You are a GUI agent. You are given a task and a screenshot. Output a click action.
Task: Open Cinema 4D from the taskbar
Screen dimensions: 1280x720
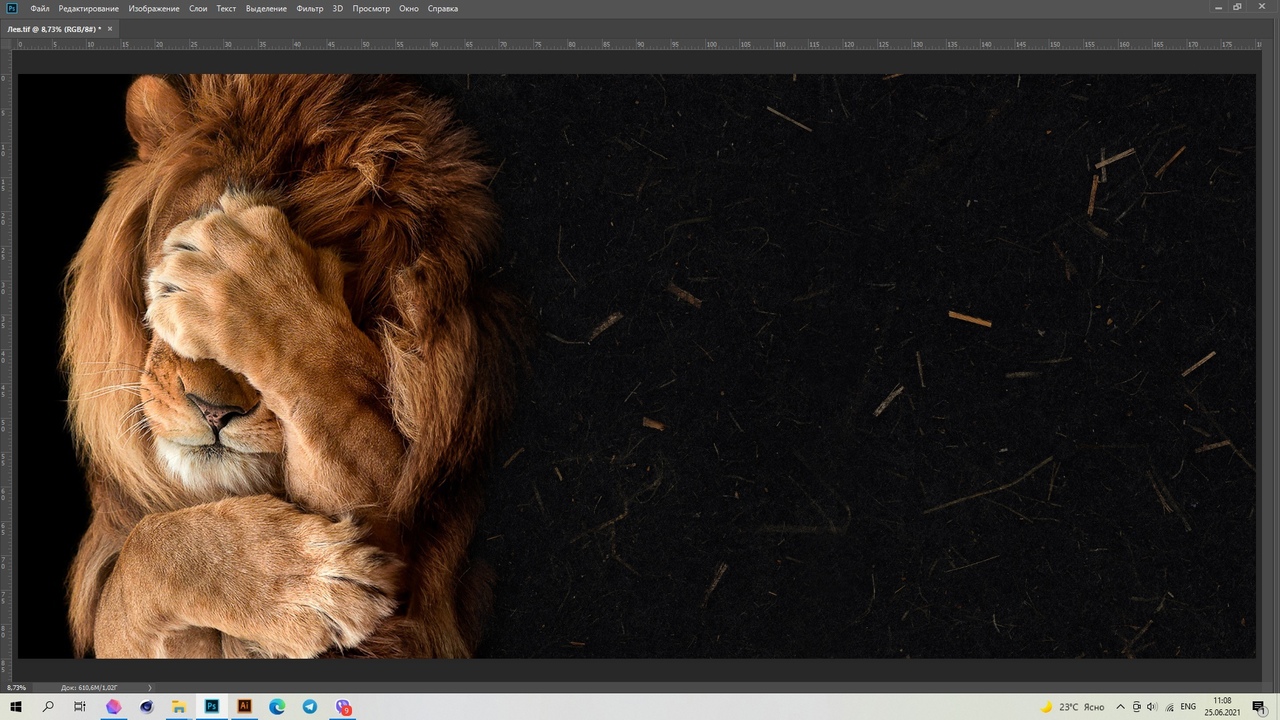pyautogui.click(x=147, y=707)
